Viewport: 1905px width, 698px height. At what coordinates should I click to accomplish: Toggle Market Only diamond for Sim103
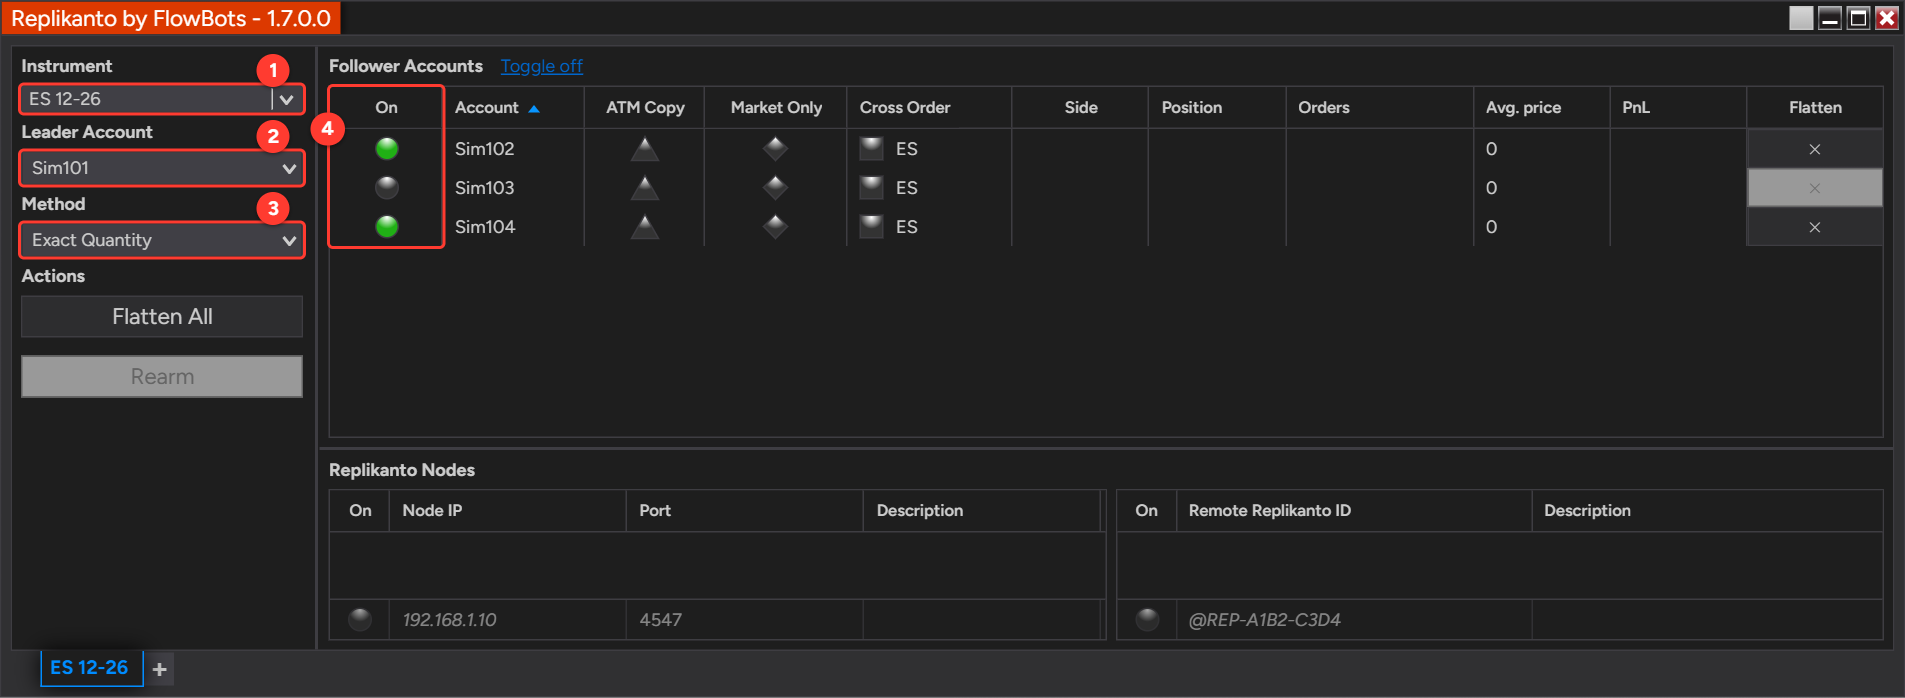[x=775, y=188]
